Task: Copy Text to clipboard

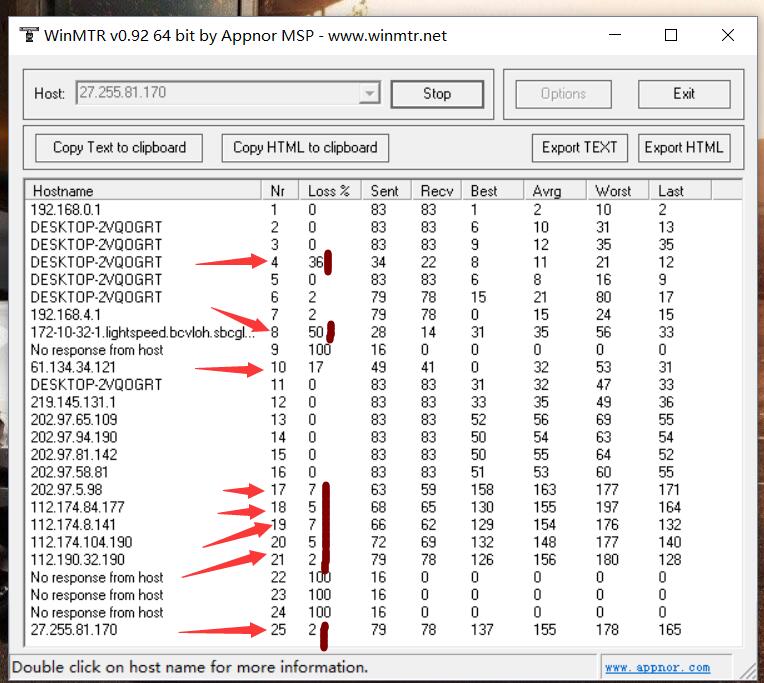Action: pos(119,148)
